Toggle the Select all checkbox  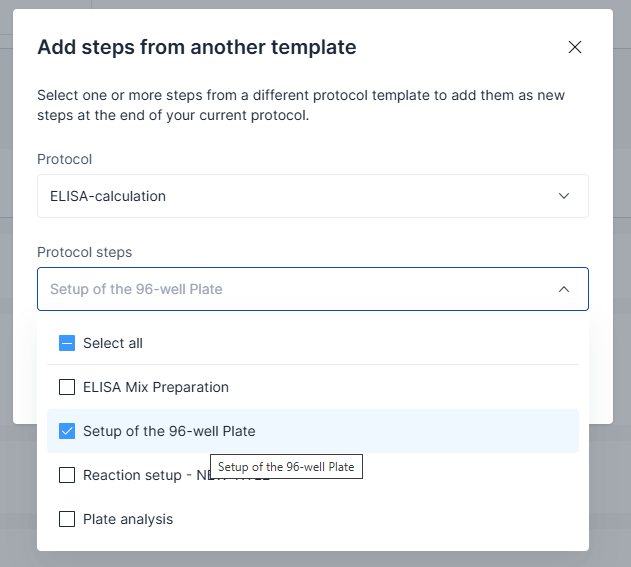click(67, 343)
